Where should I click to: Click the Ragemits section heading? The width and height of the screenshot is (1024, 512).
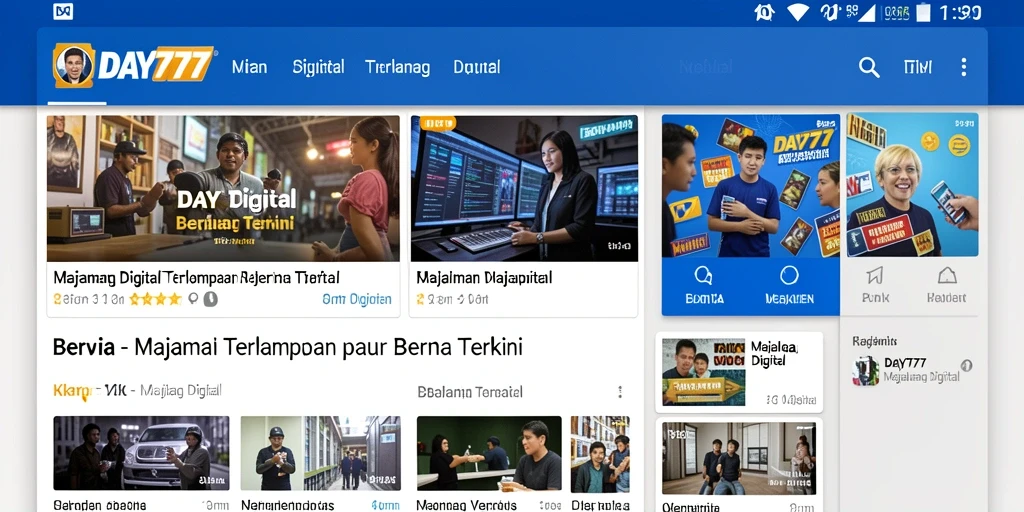[874, 341]
